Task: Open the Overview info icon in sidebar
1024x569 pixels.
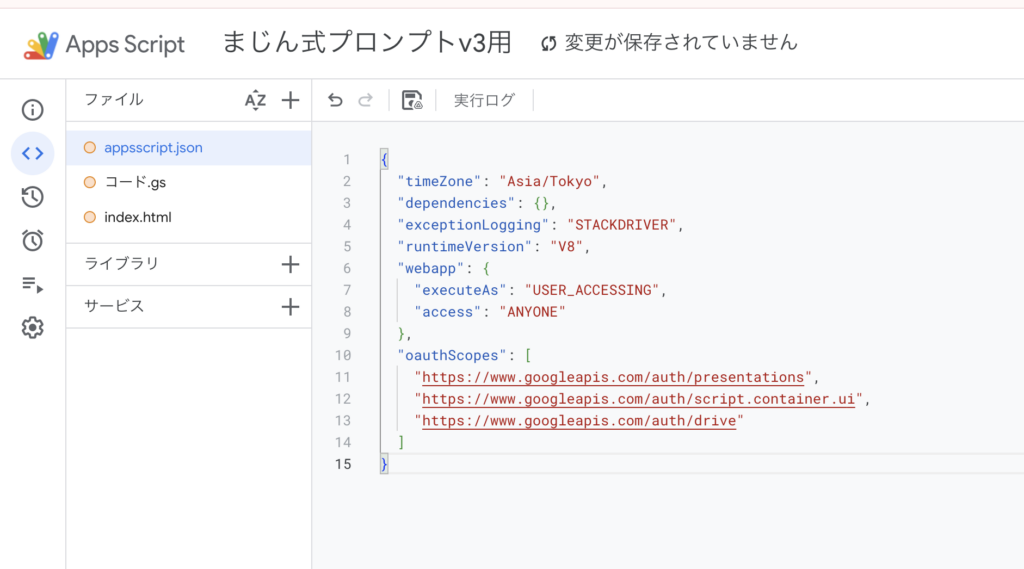Action: tap(32, 110)
